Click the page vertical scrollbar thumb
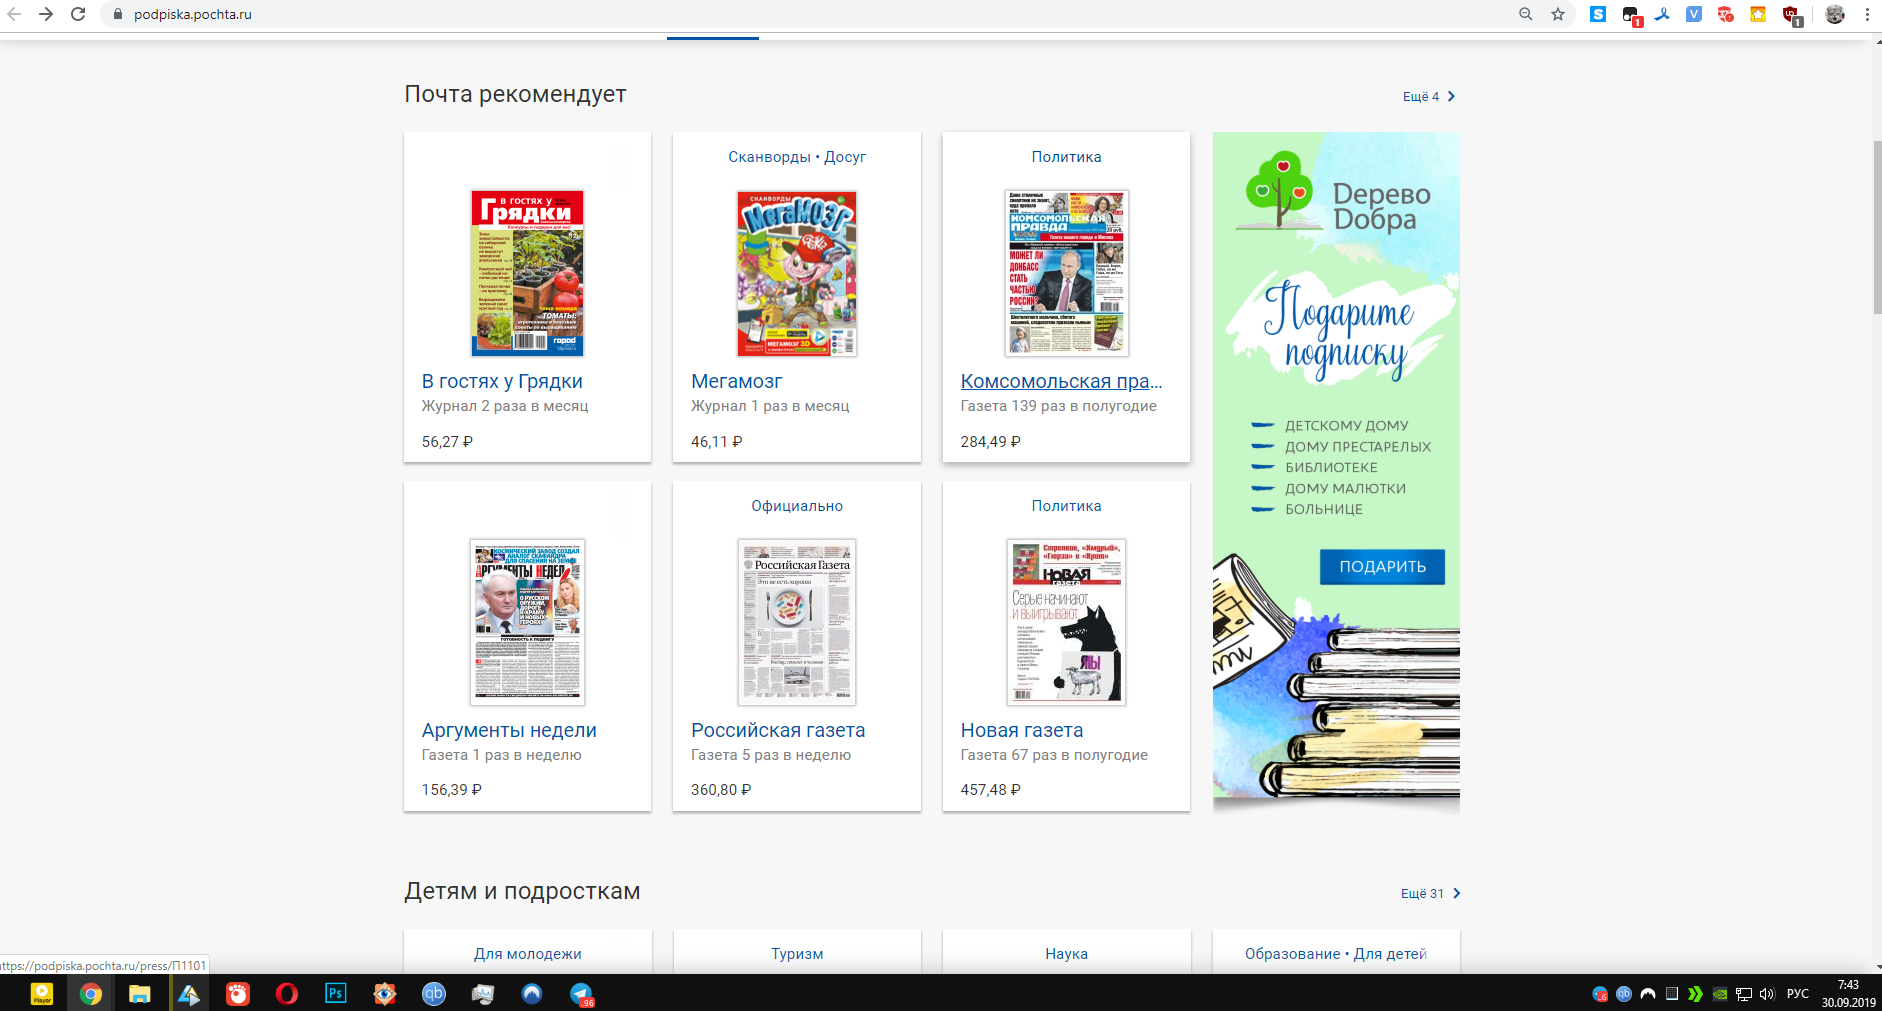The image size is (1882, 1011). click(x=1876, y=228)
